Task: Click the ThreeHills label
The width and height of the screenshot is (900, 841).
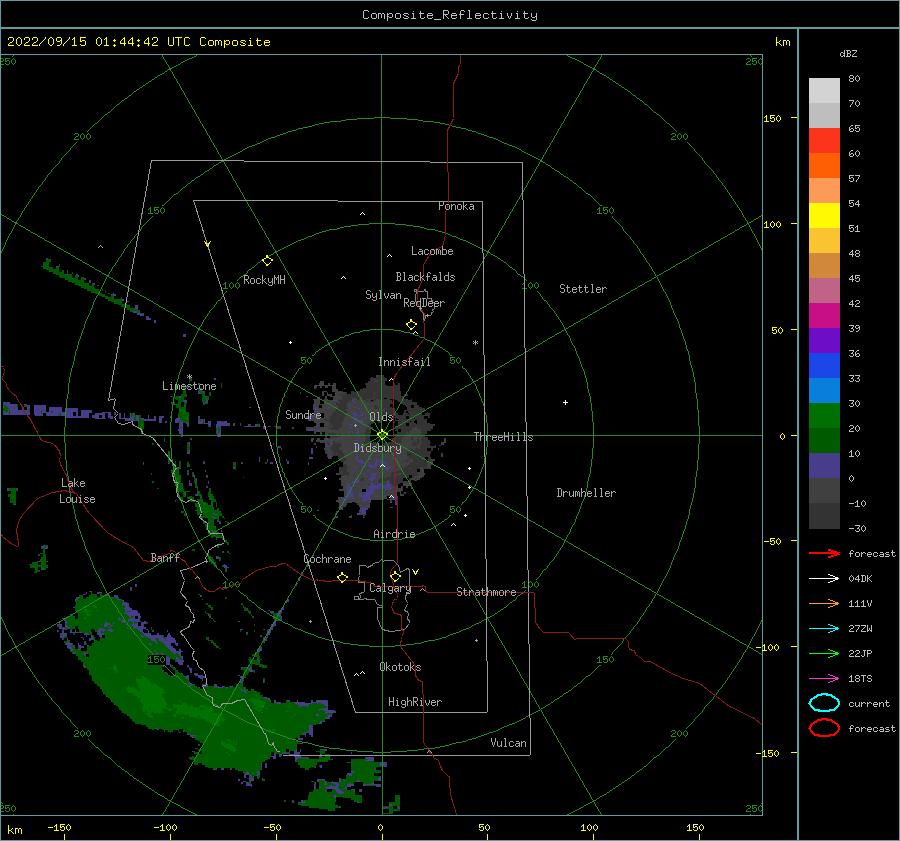Action: [x=503, y=437]
